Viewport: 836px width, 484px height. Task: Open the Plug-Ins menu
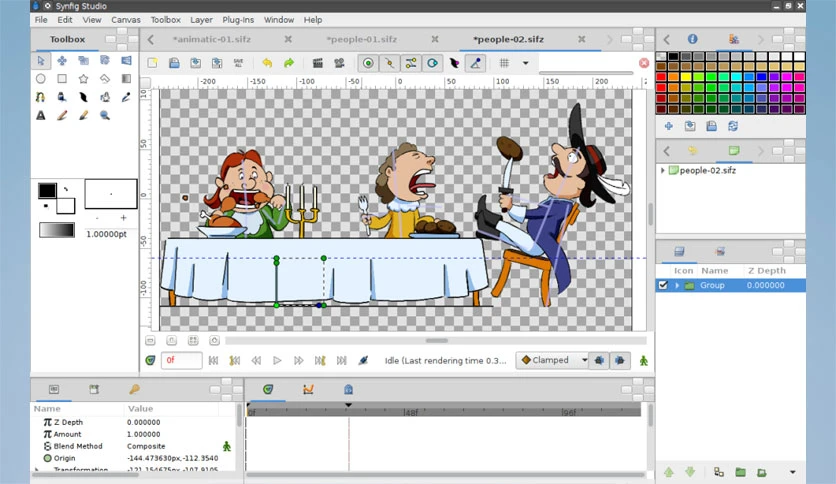point(238,20)
